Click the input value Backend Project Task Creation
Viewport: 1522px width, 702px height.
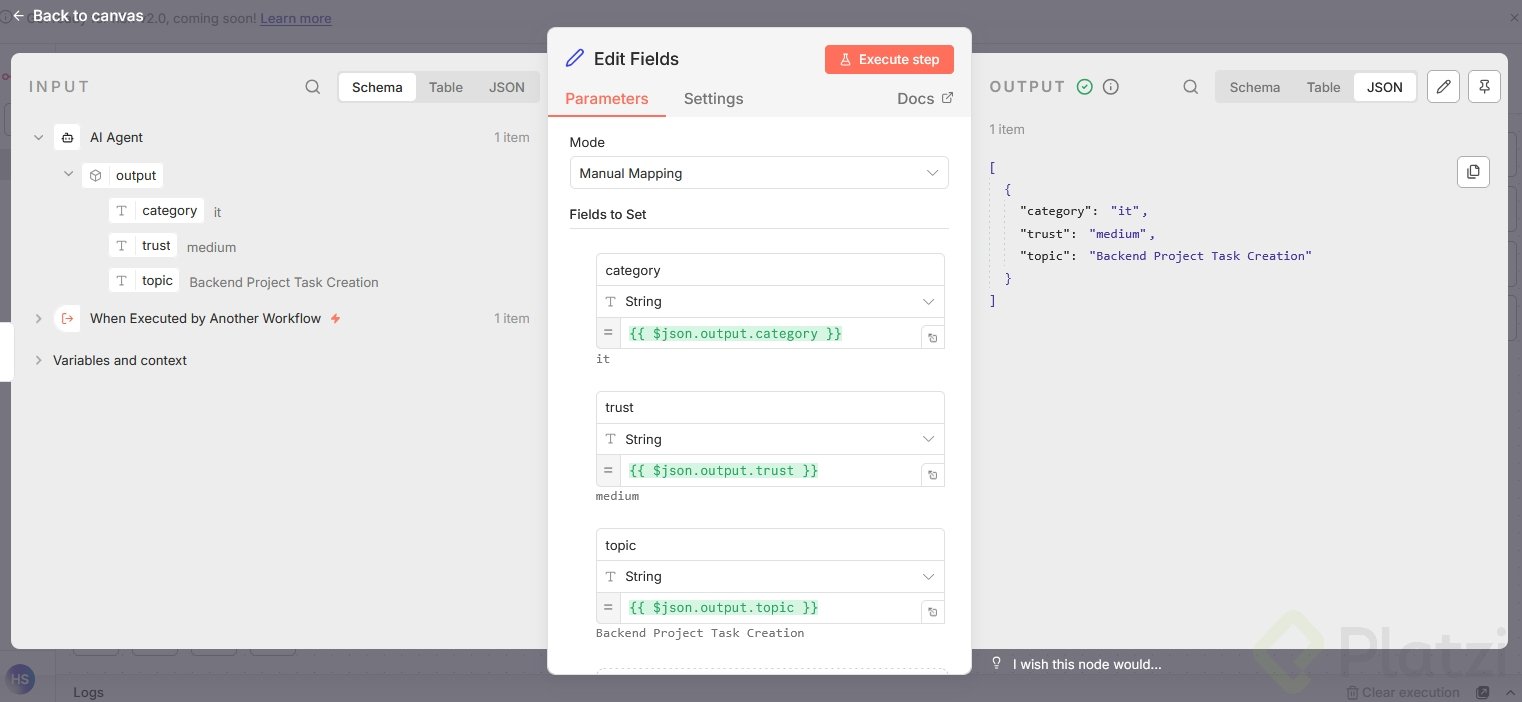(284, 283)
